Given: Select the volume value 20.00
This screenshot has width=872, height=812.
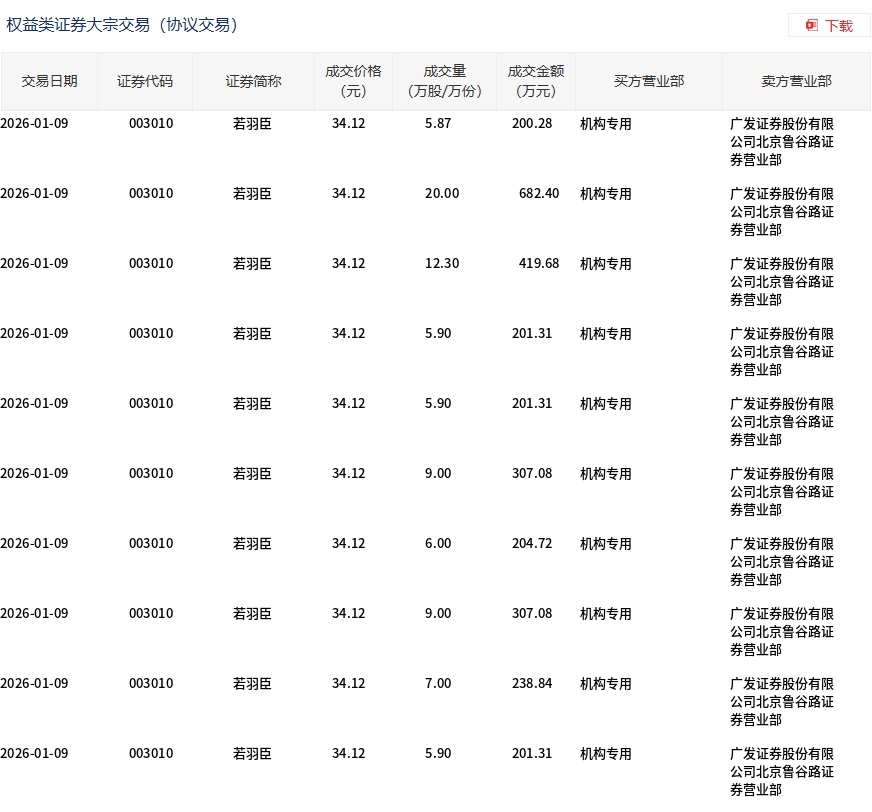Looking at the screenshot, I should [x=442, y=194].
